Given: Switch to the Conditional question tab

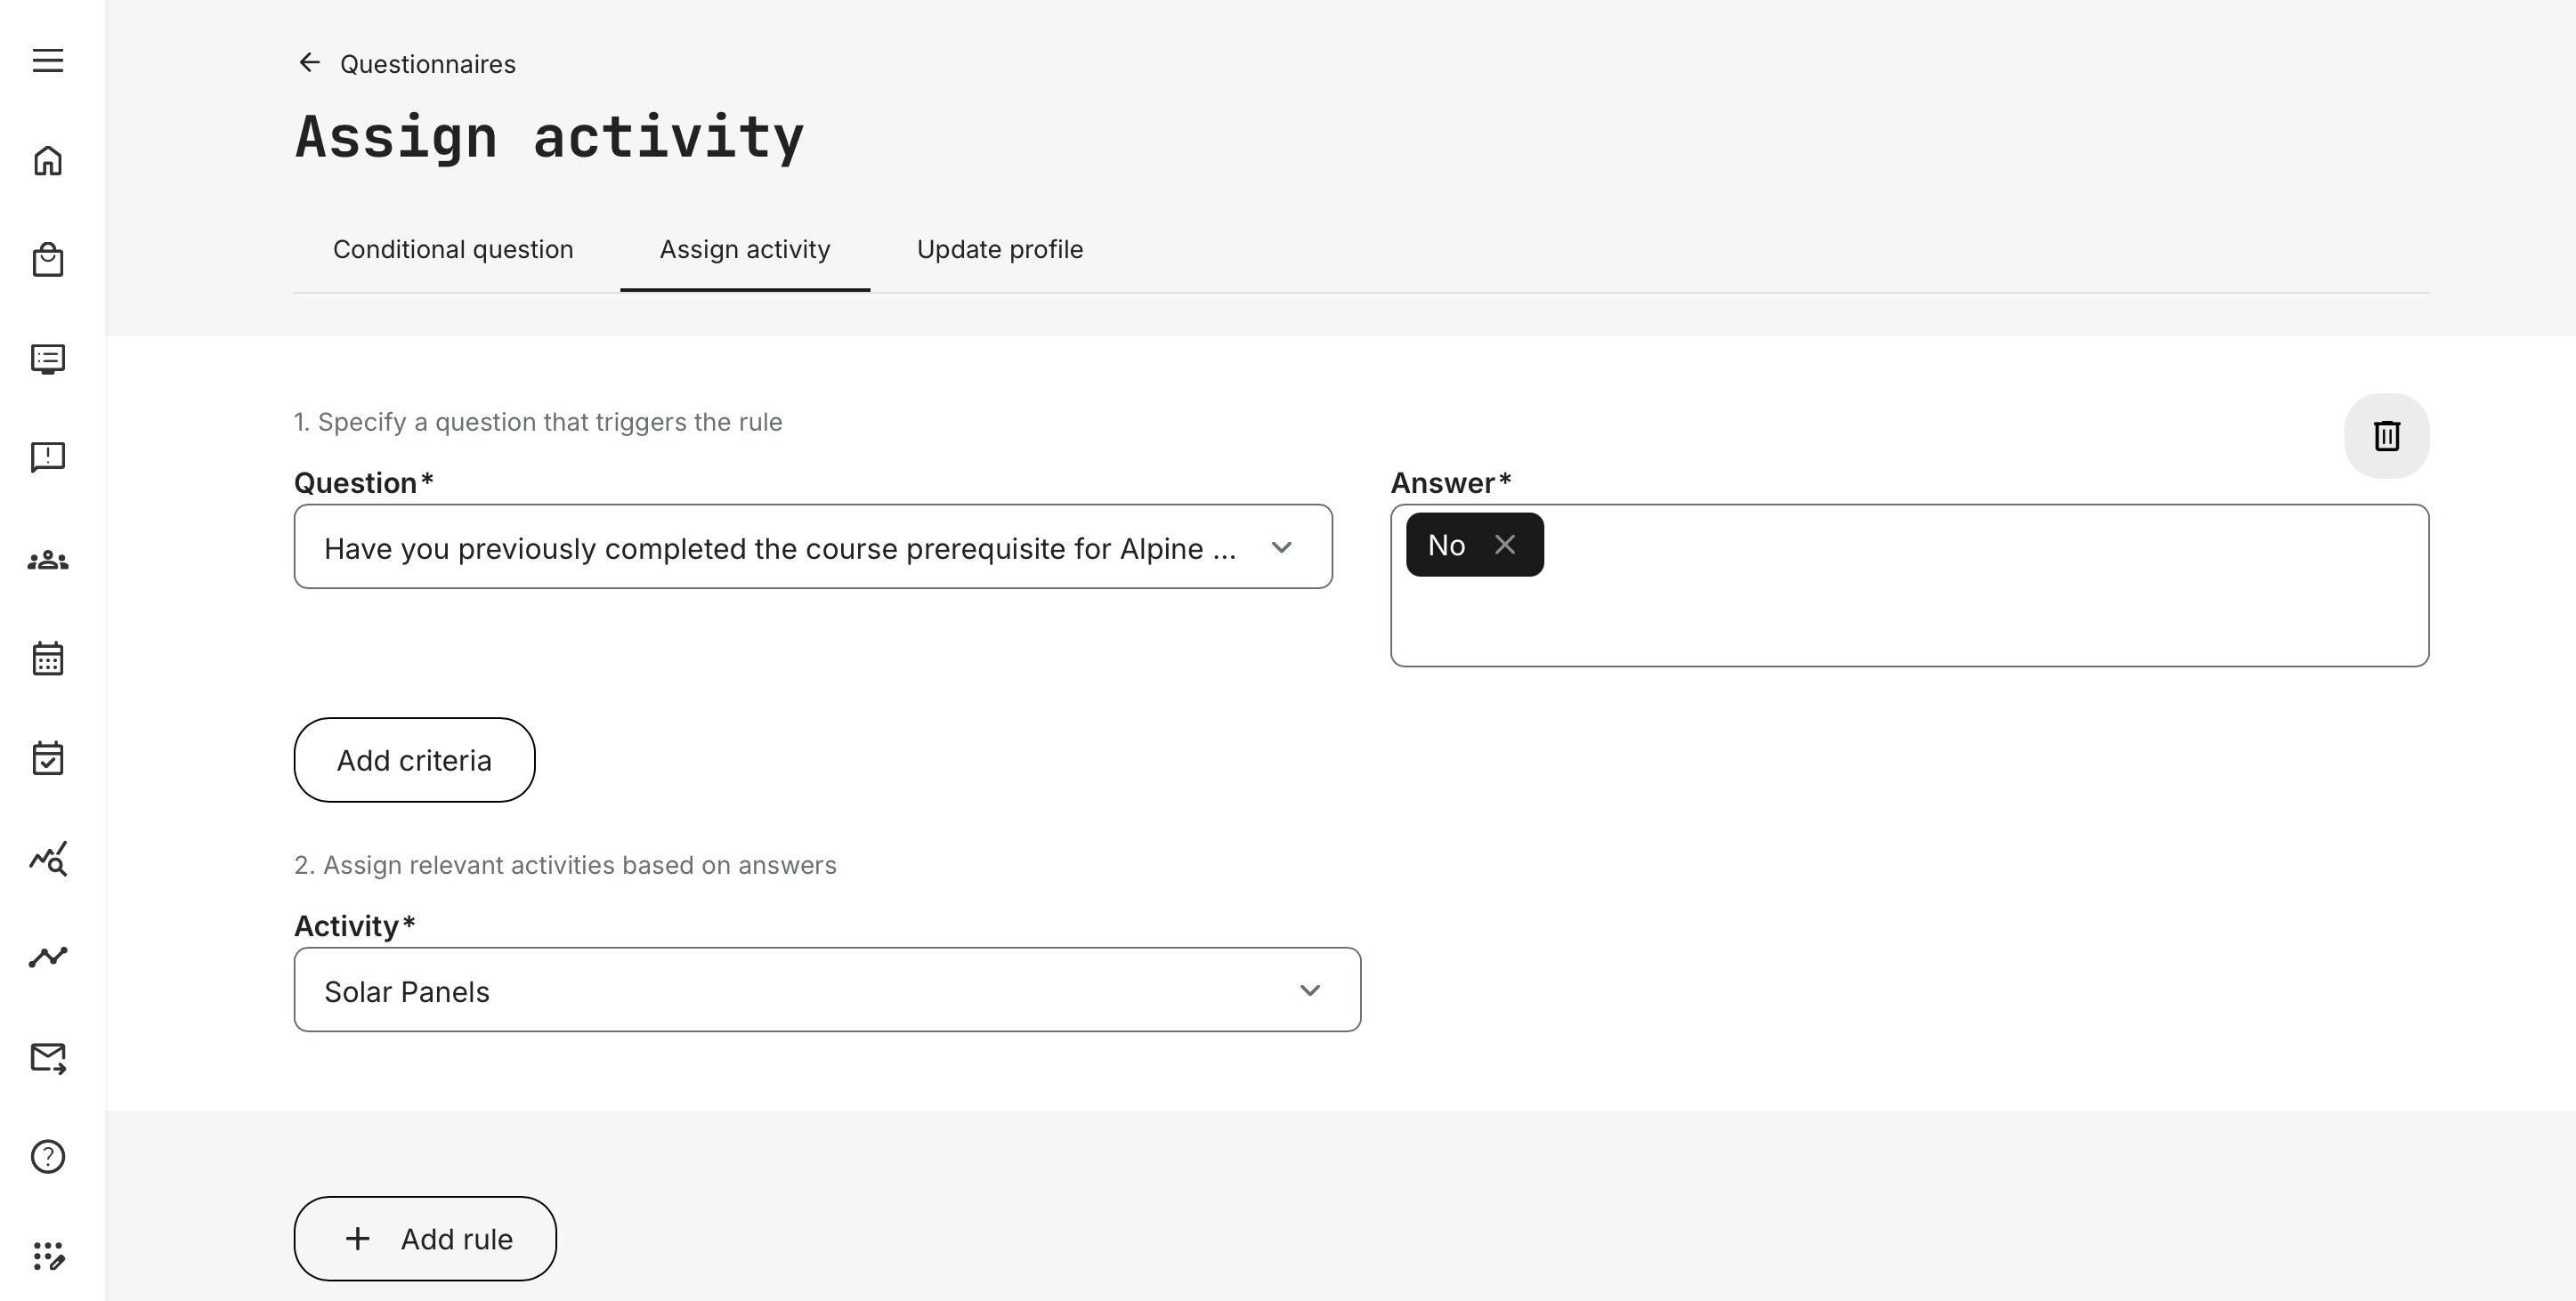Looking at the screenshot, I should coord(452,250).
